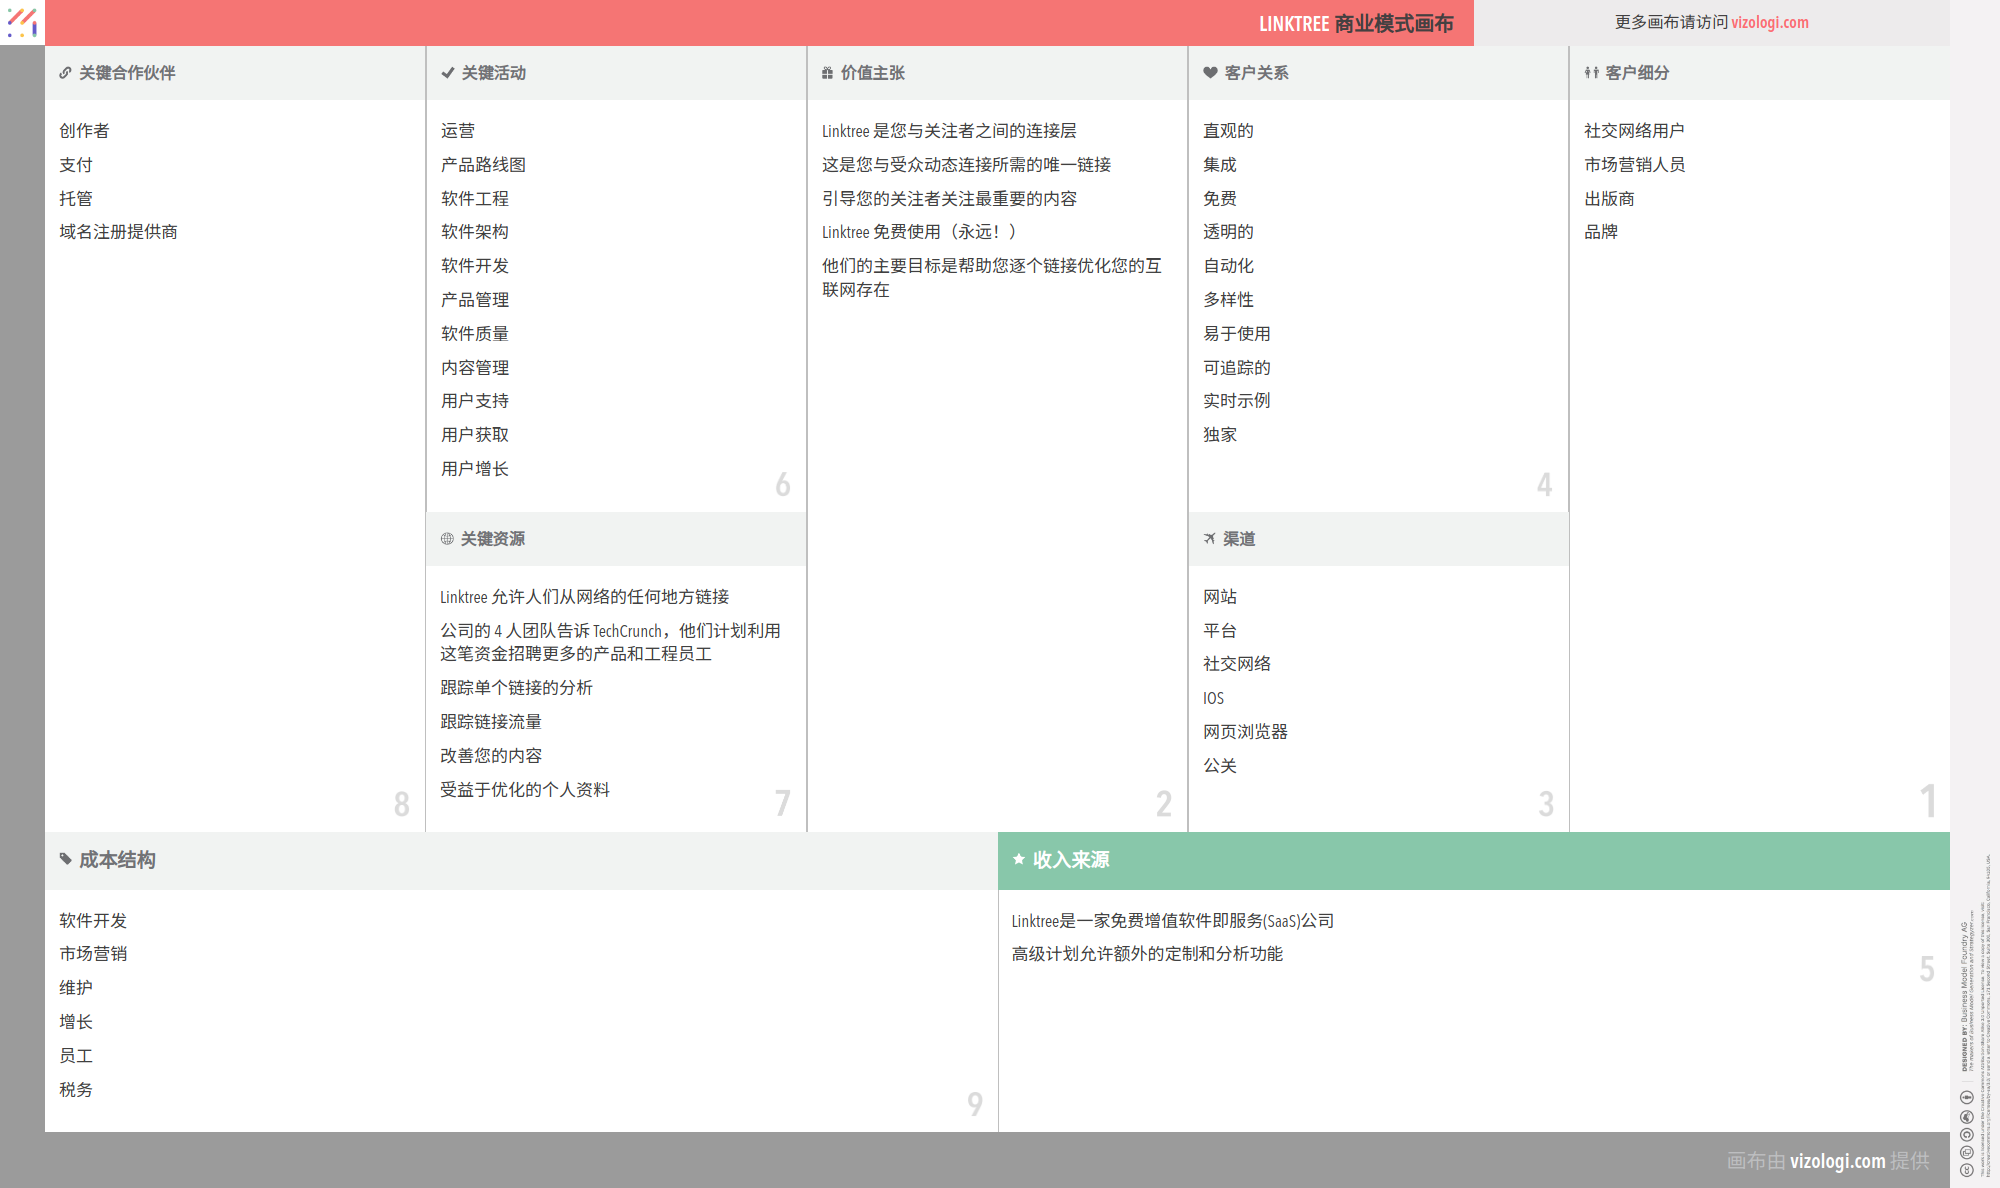
Task: Click the airplane icon beside 渠道
Action: point(1209,539)
